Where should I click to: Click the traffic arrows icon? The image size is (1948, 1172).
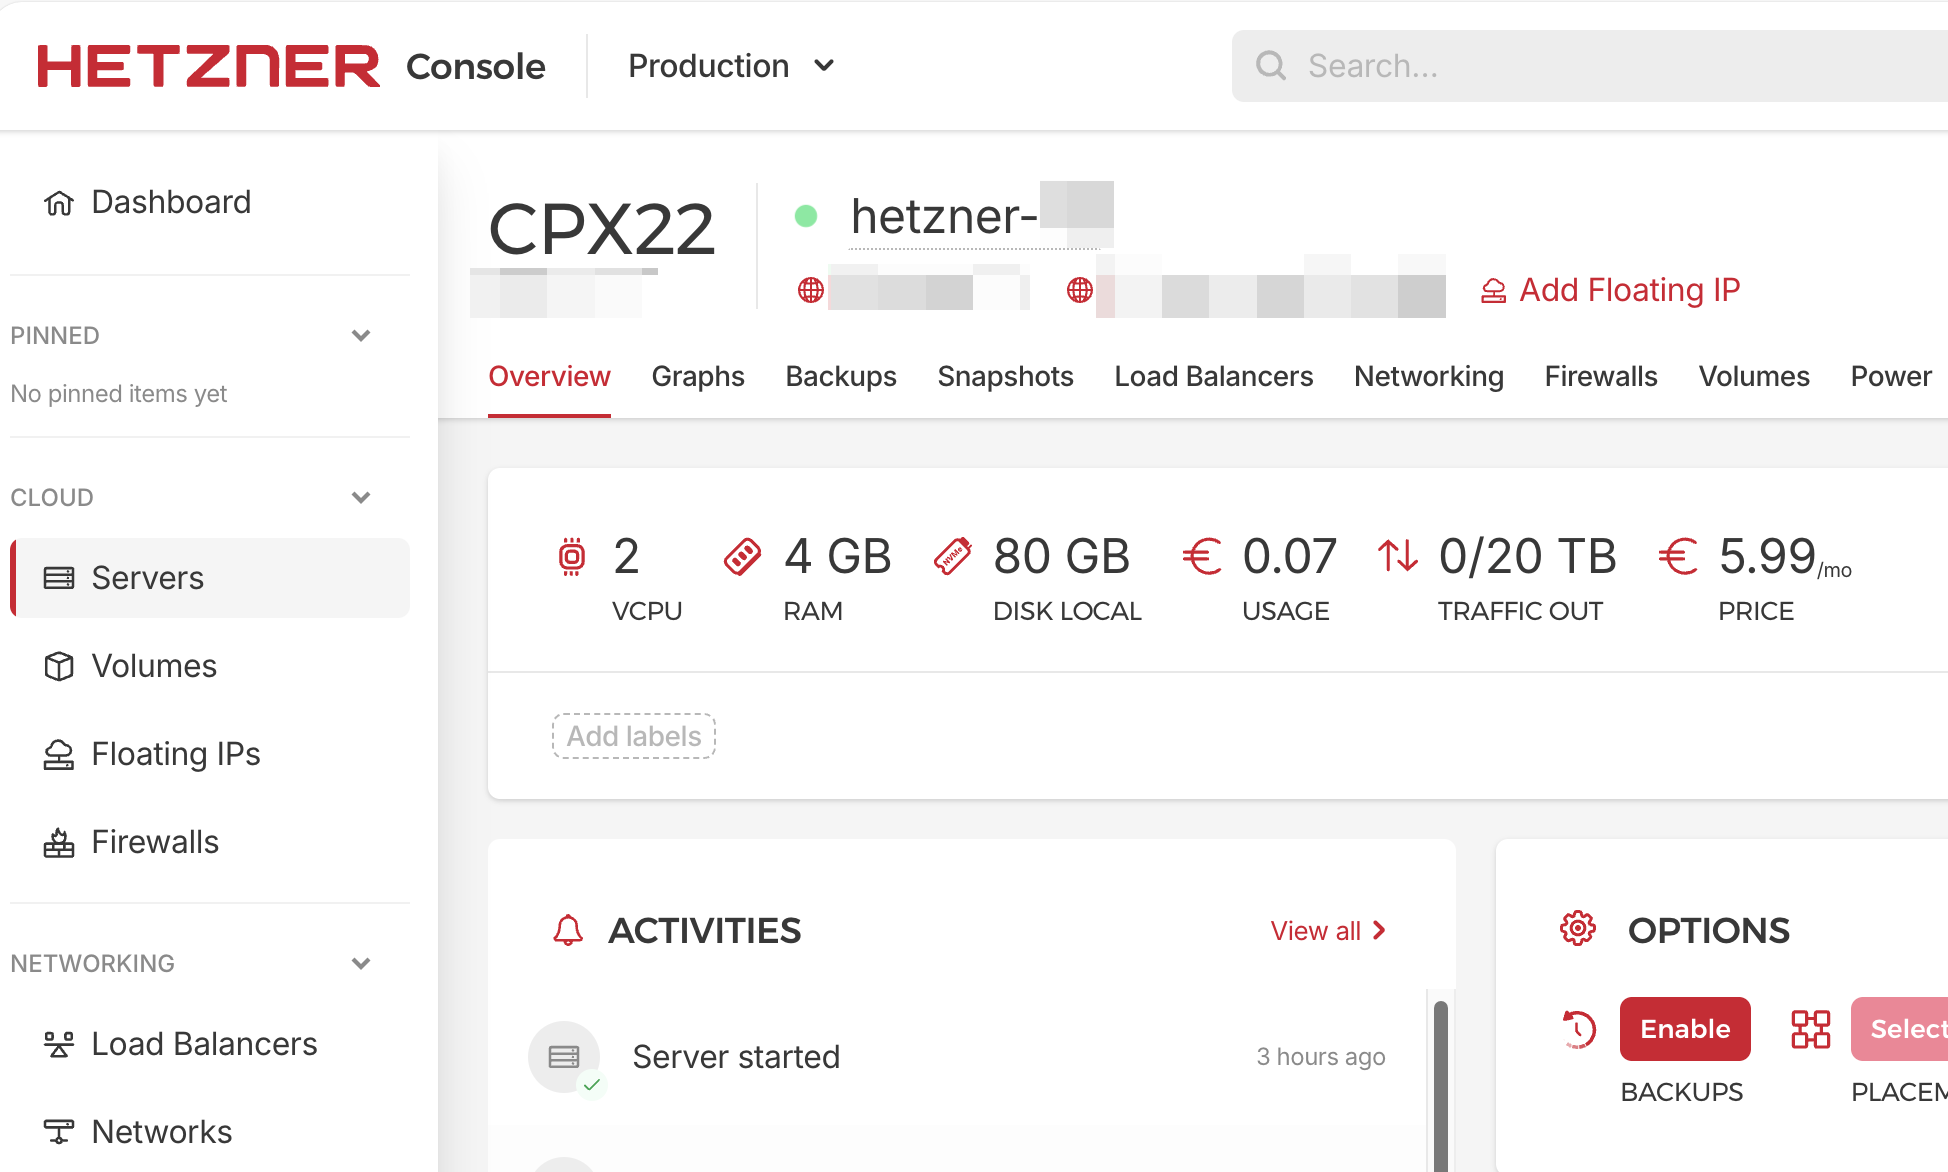pyautogui.click(x=1398, y=556)
